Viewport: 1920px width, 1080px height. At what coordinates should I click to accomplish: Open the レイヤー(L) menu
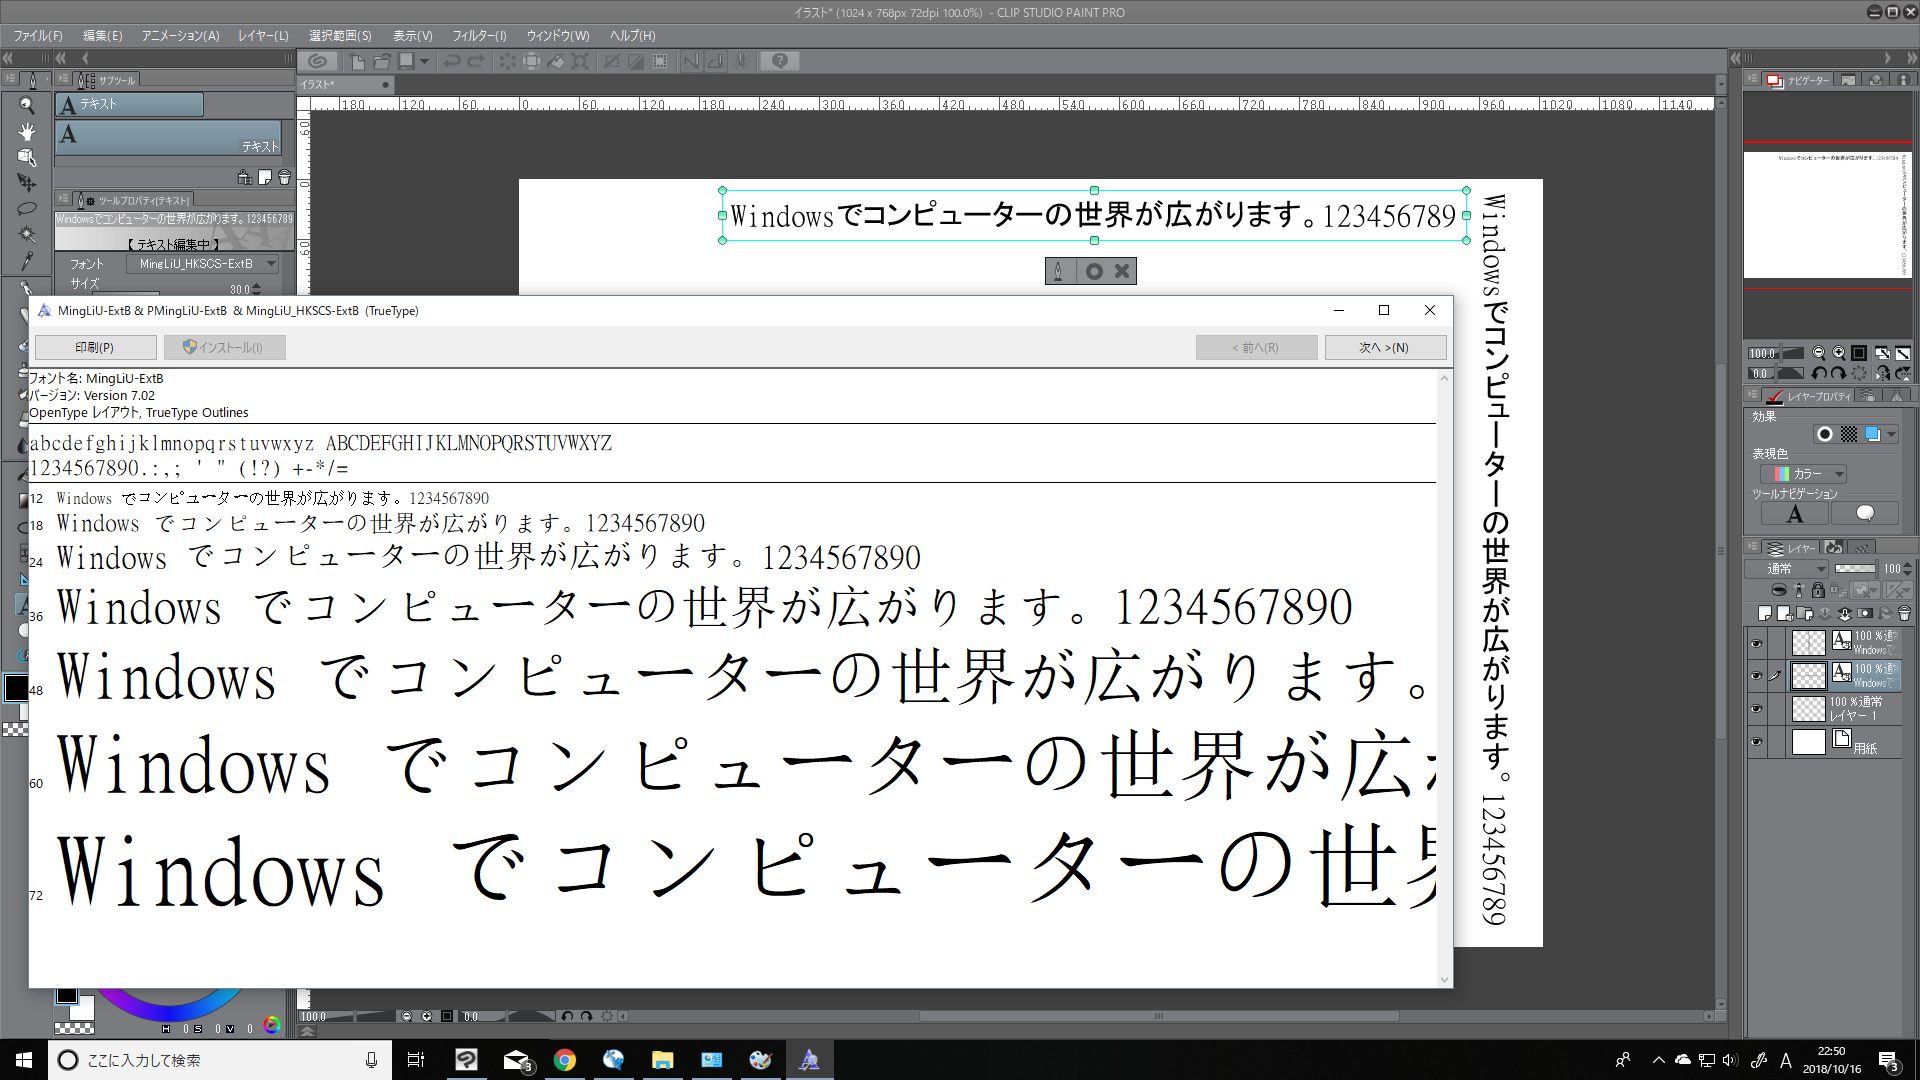tap(263, 35)
